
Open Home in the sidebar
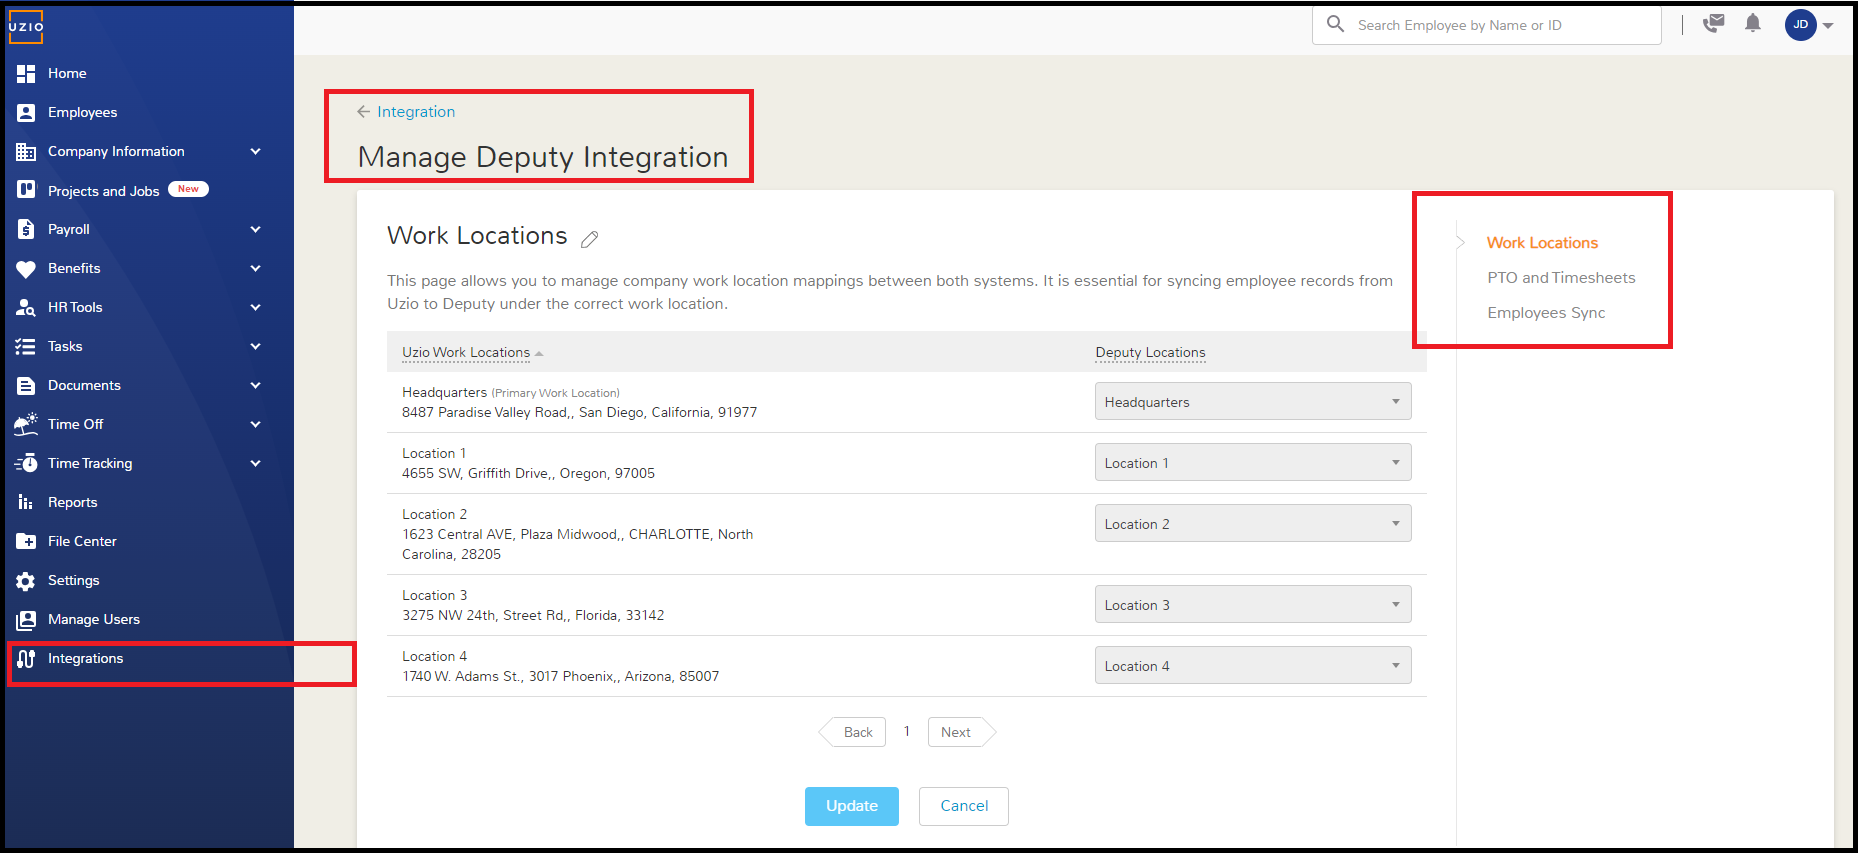67,74
